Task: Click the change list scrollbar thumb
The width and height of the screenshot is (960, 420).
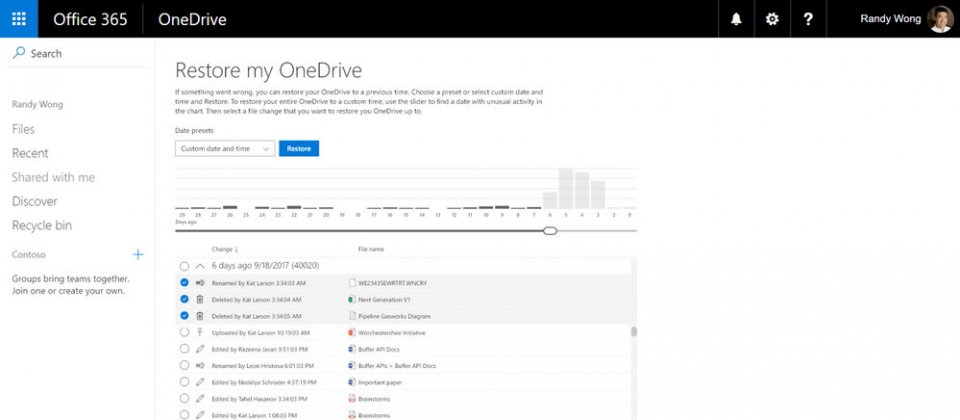Action: (x=634, y=331)
